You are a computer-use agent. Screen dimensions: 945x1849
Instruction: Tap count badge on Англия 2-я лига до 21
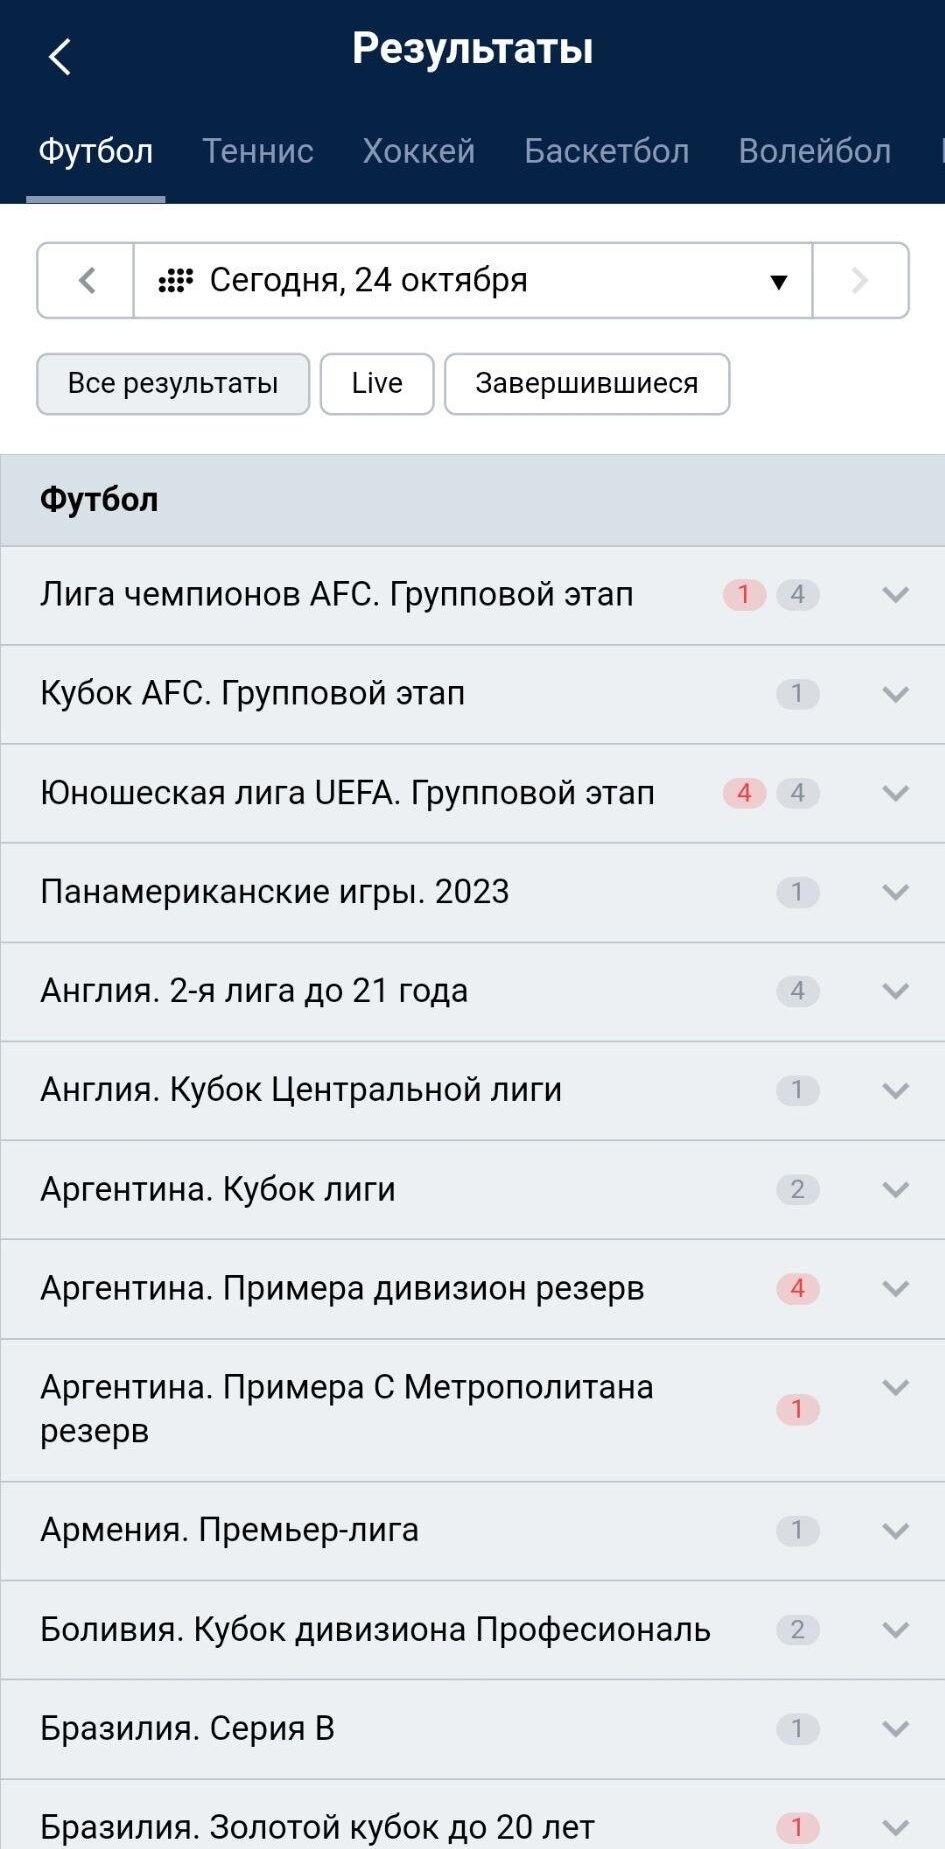(x=797, y=991)
